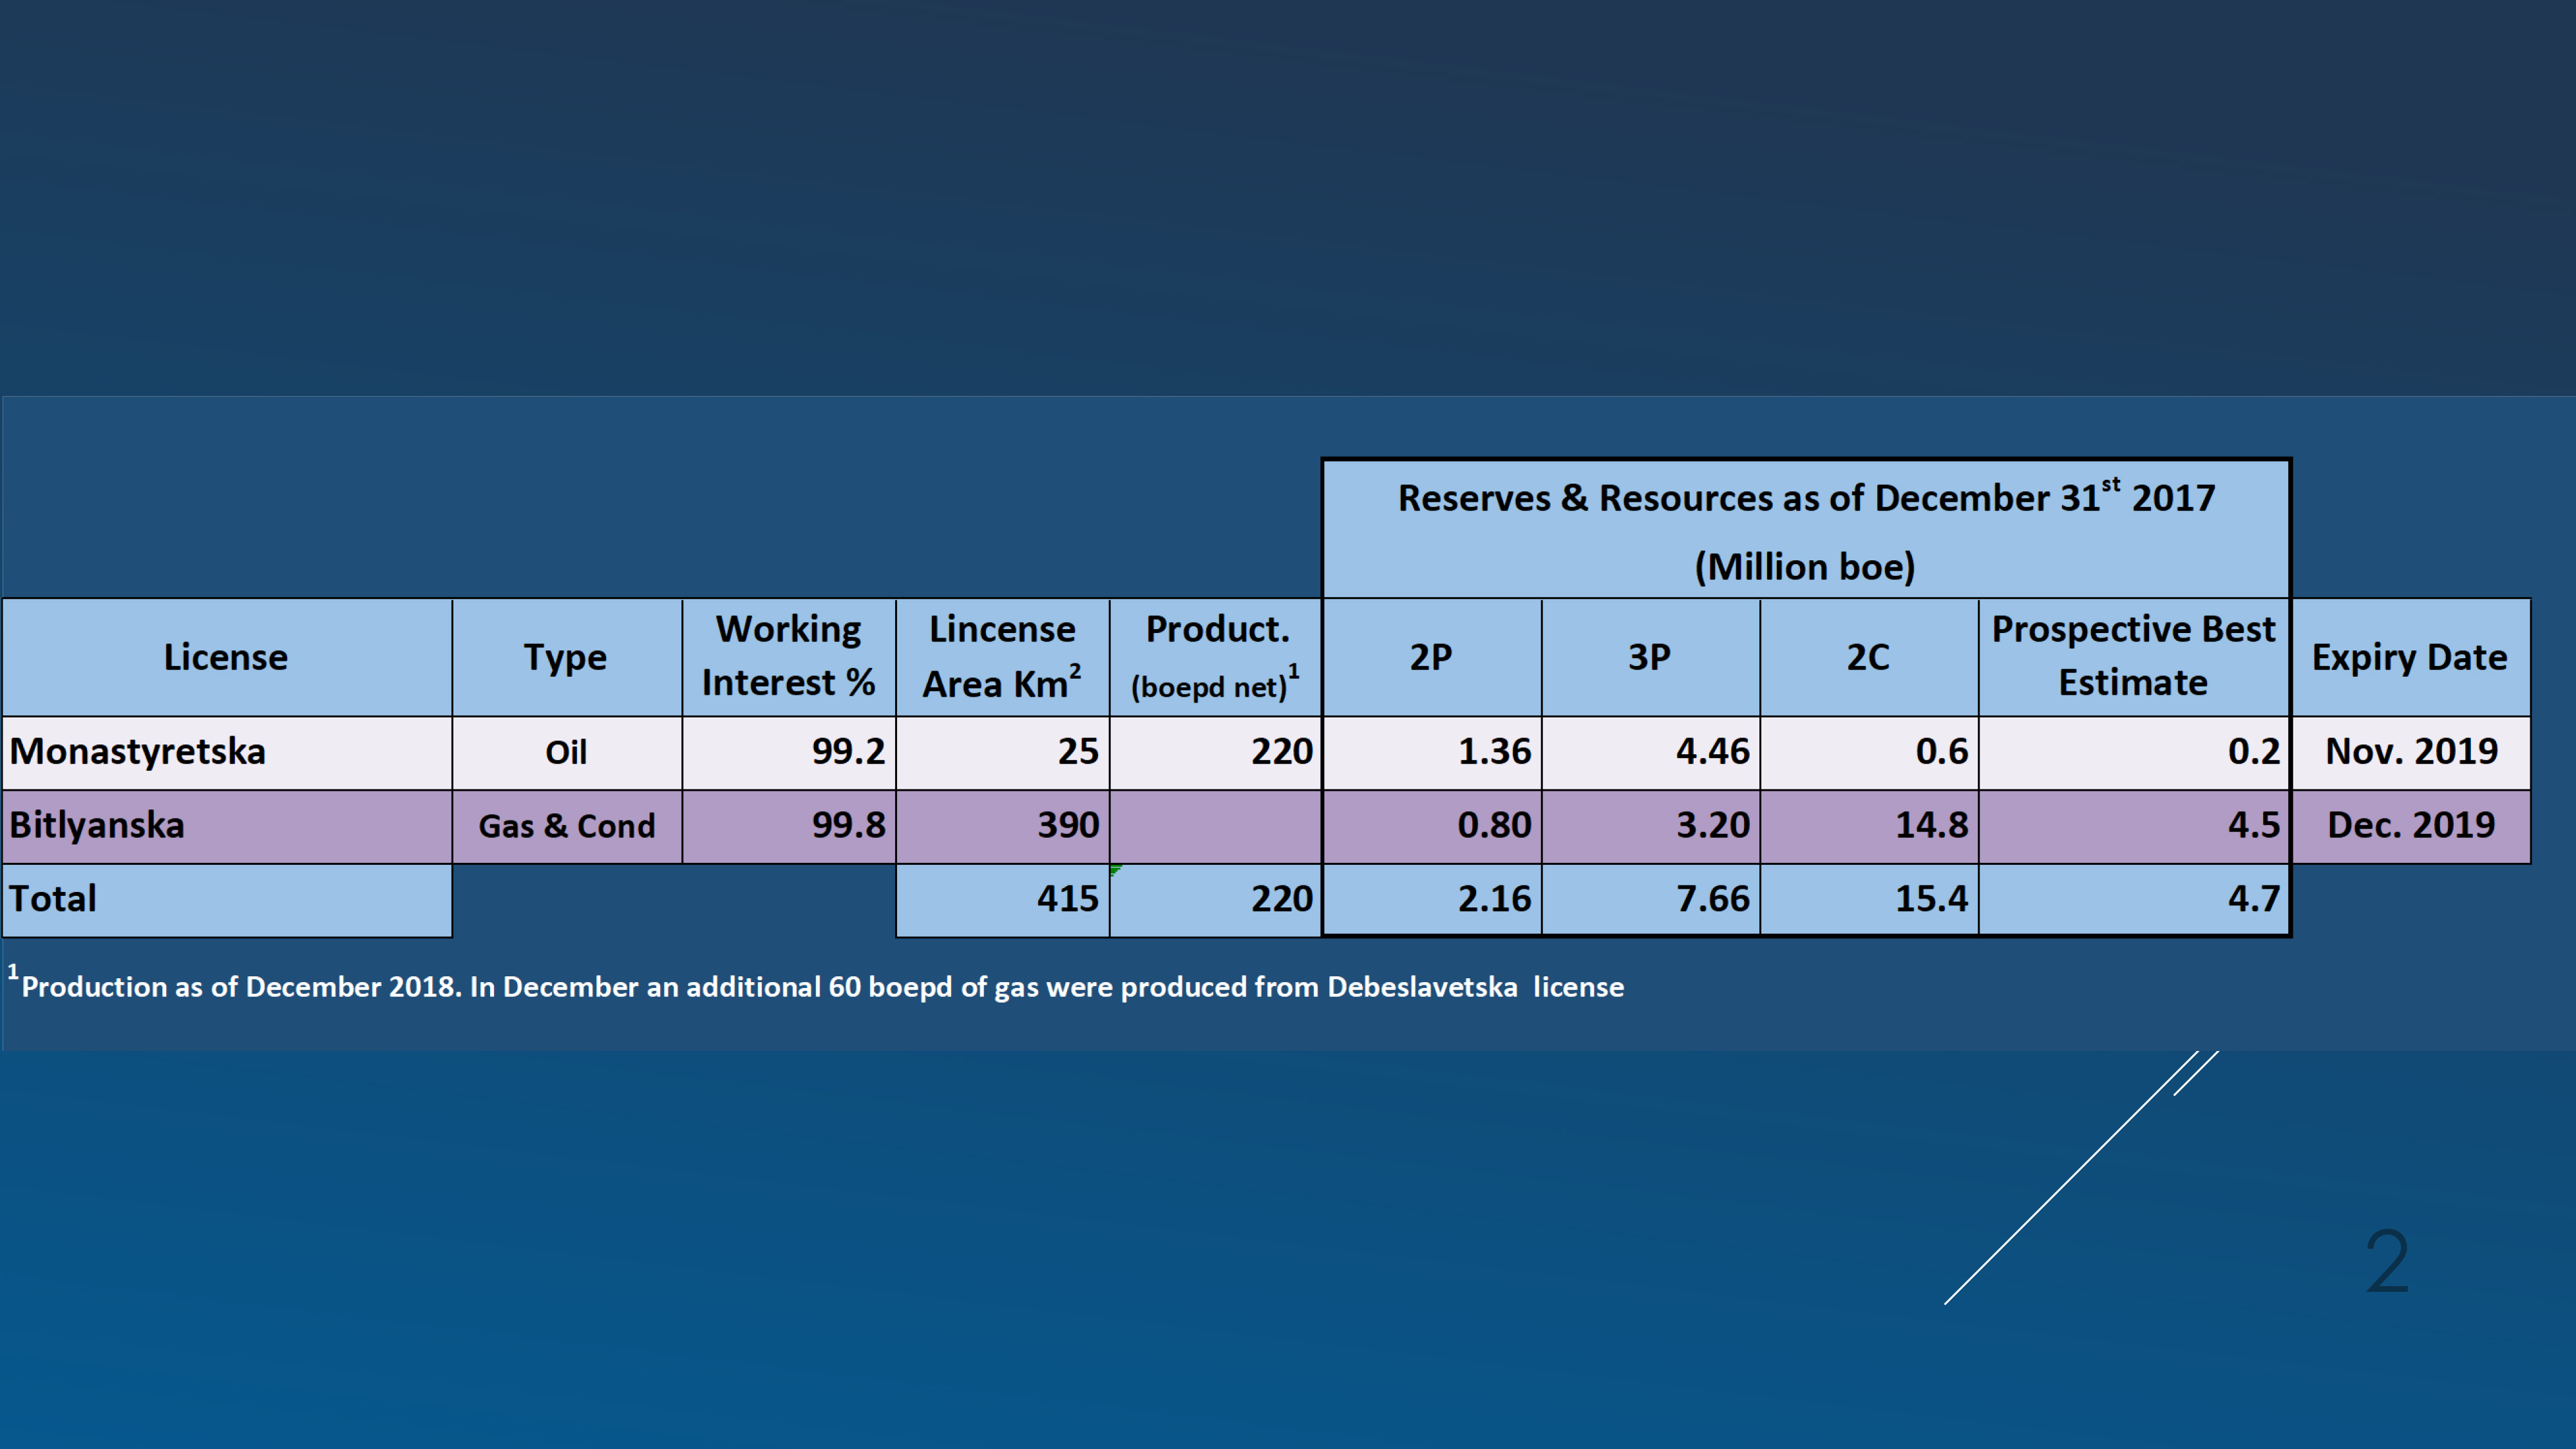
Task: Click the production footnote text
Action: [822, 987]
